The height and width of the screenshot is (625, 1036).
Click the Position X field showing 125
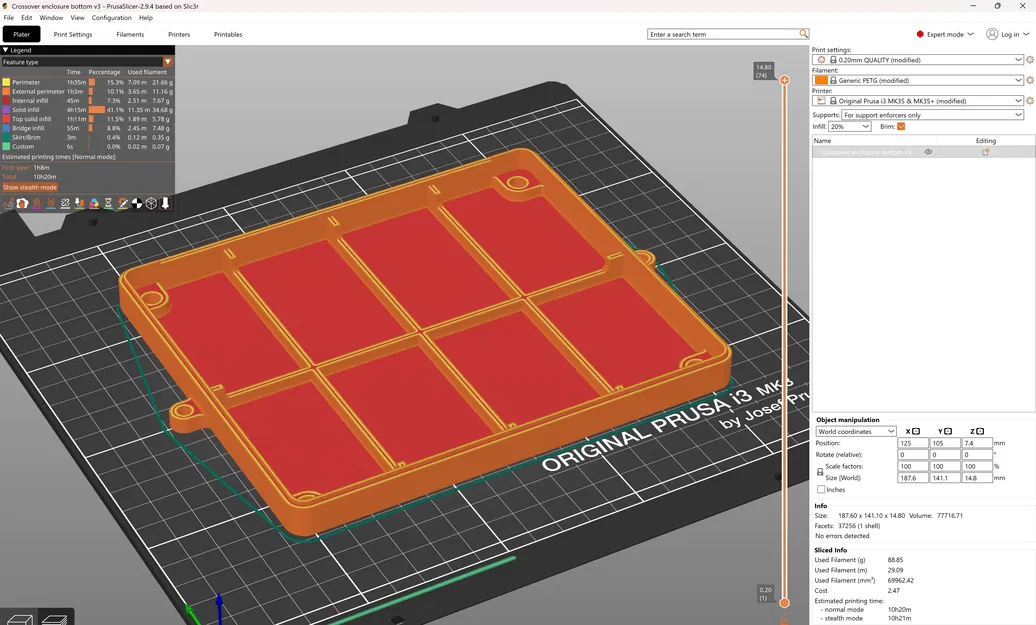point(912,443)
